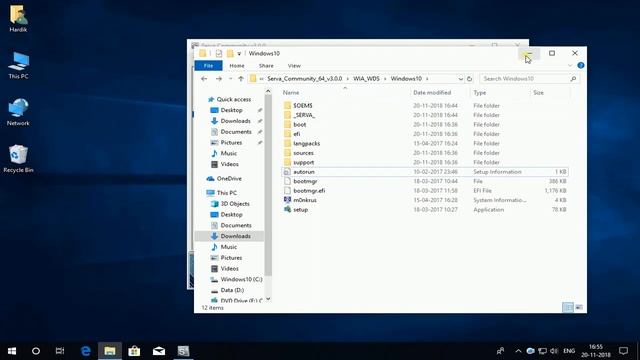Click the Properties quick access toolbar icon

pyautogui.click(x=219, y=53)
